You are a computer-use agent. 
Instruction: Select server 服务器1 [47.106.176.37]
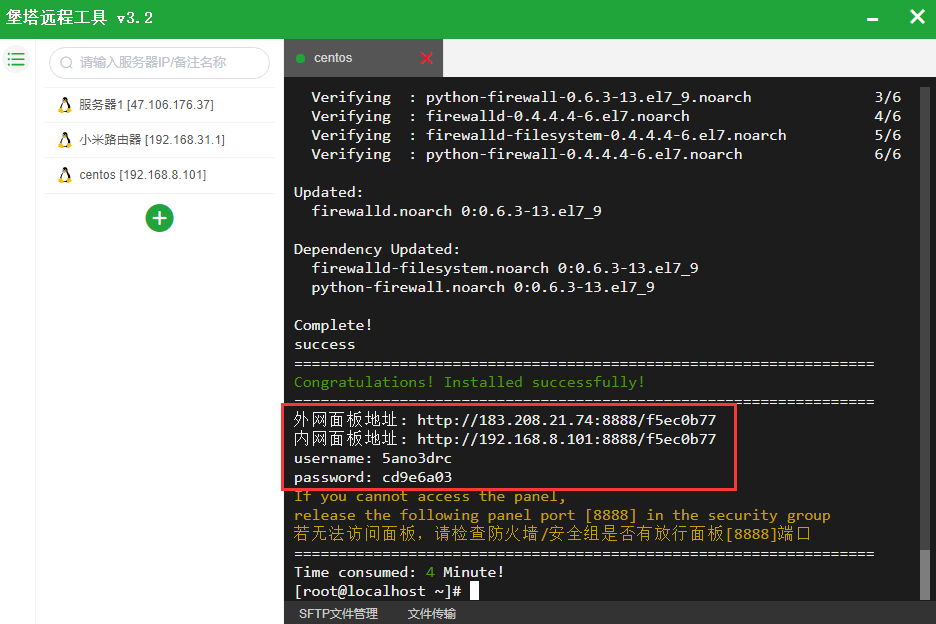click(159, 105)
